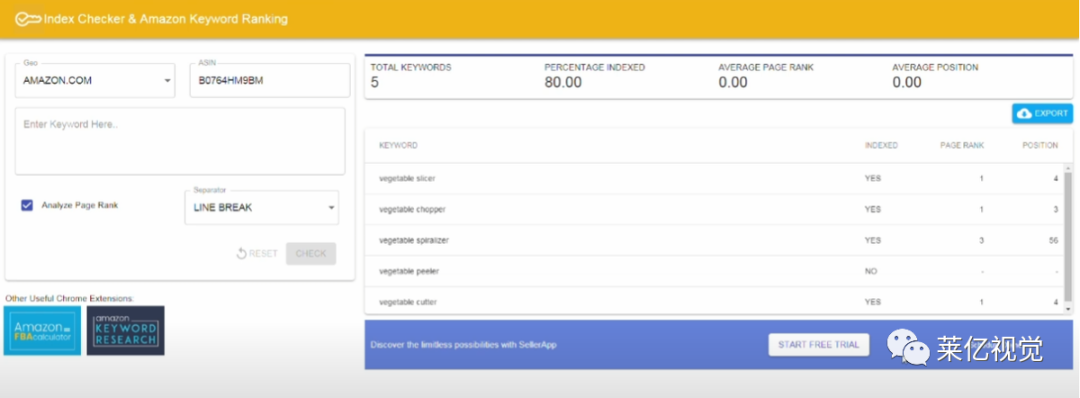Select the vegetable spiralizer keyword row
The height and width of the screenshot is (398, 1080).
[714, 240]
